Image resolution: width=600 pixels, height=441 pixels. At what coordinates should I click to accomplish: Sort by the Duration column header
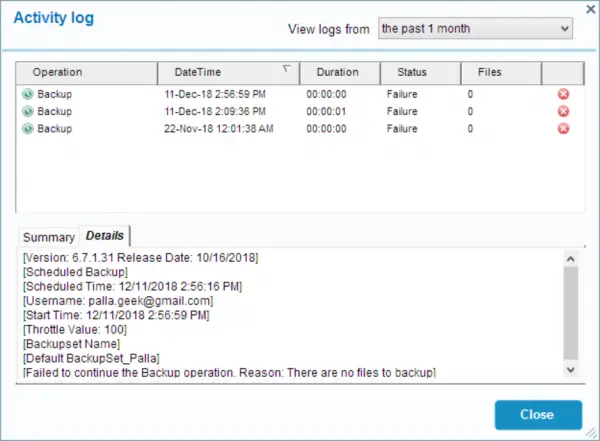click(340, 72)
